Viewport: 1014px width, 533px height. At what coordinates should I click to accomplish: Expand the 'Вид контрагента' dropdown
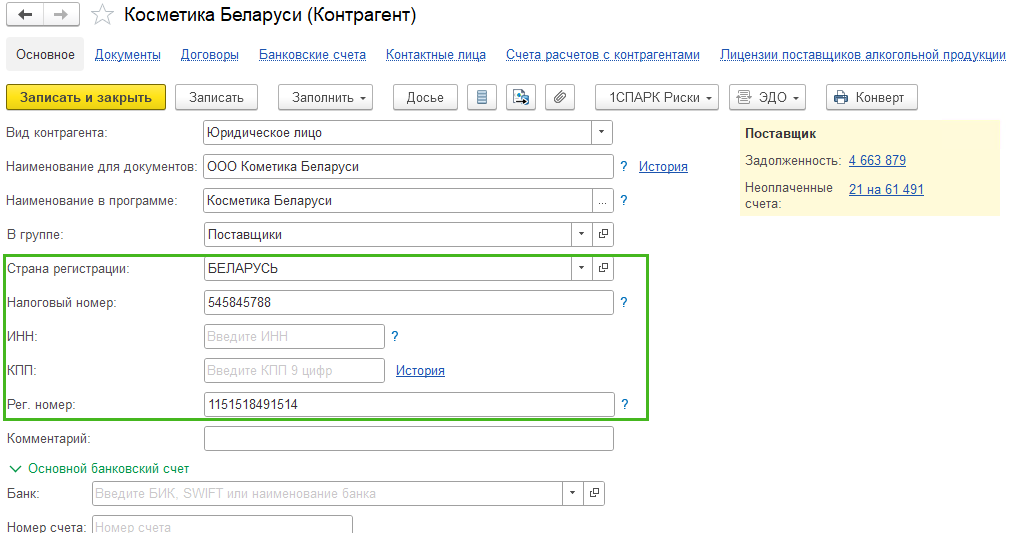point(601,133)
